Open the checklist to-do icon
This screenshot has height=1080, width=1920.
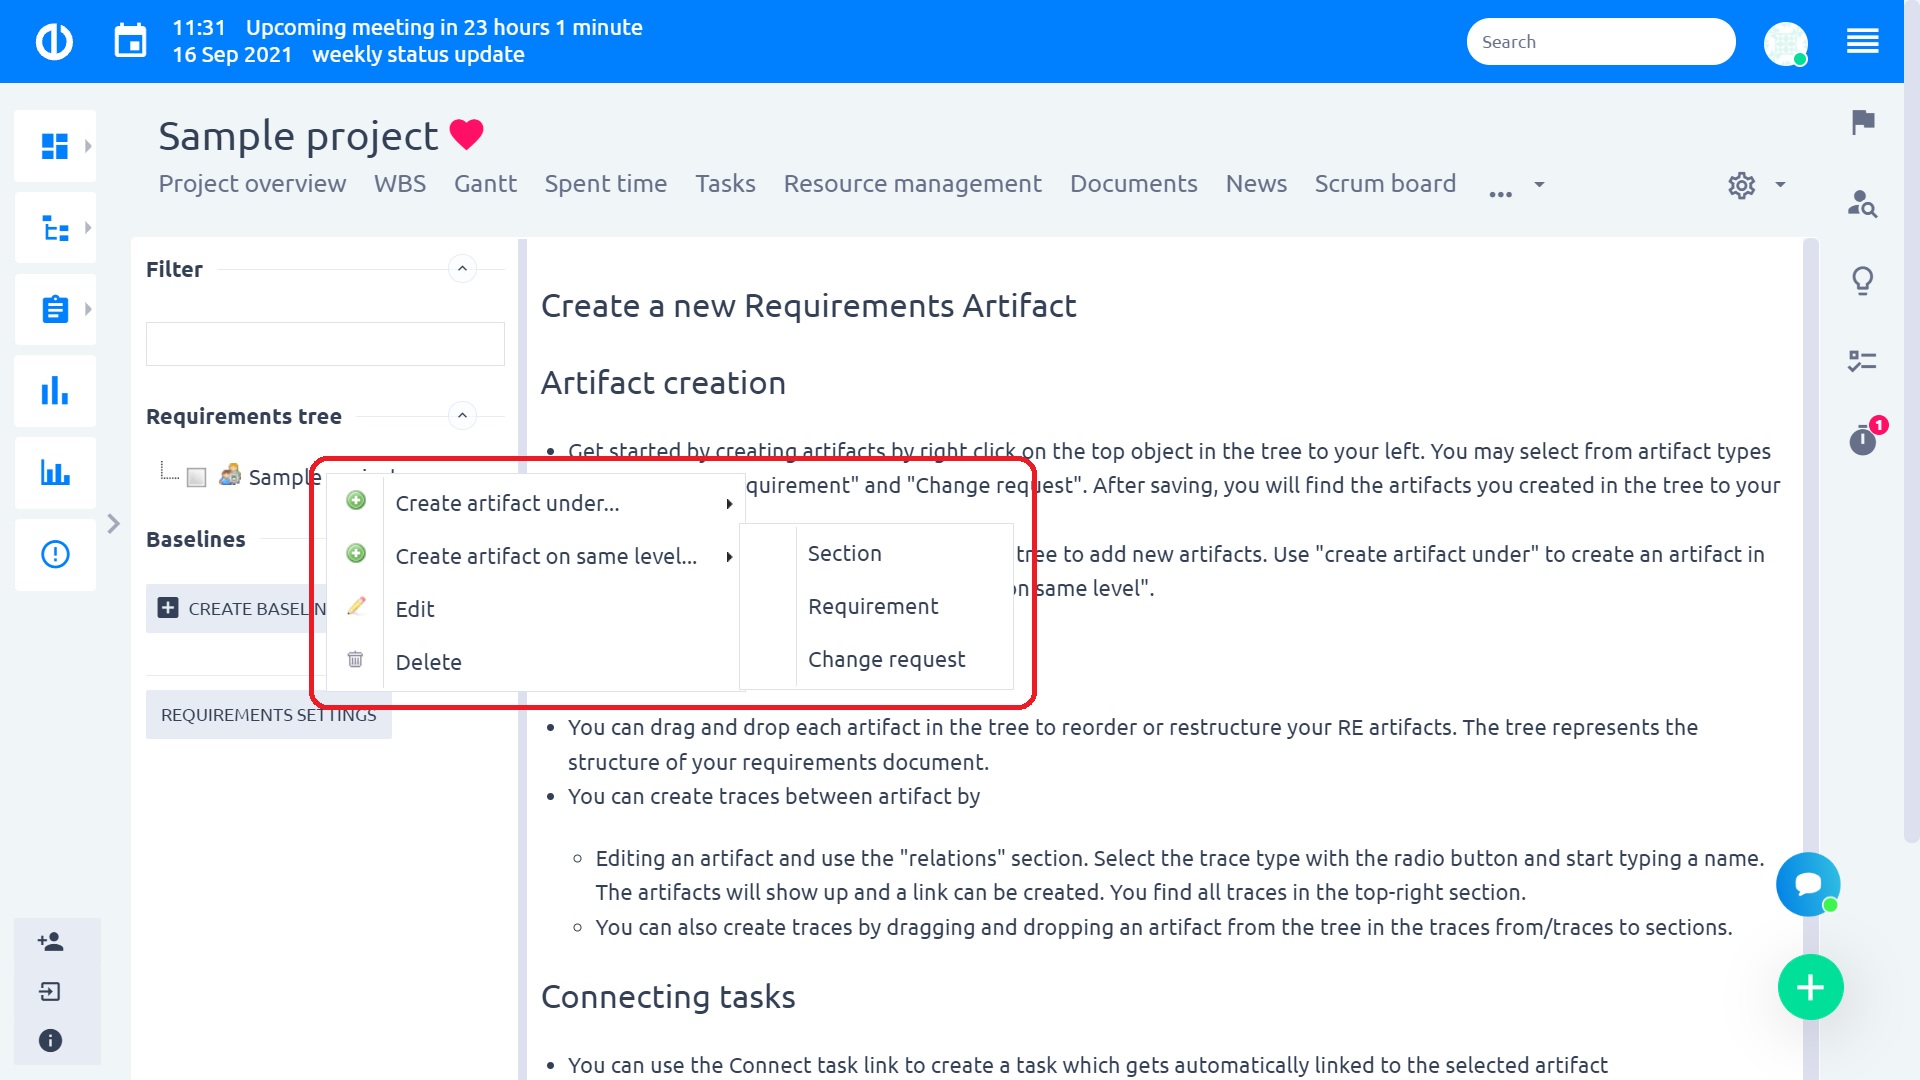click(x=1862, y=360)
